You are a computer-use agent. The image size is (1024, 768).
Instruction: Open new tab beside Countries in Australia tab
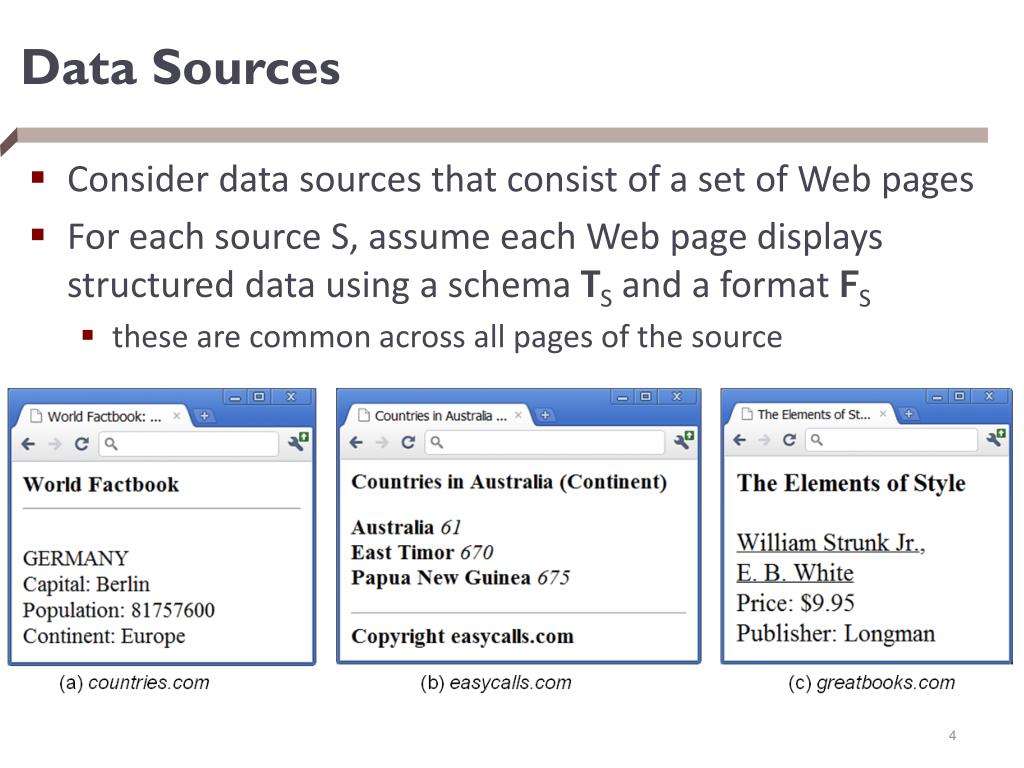[545, 415]
